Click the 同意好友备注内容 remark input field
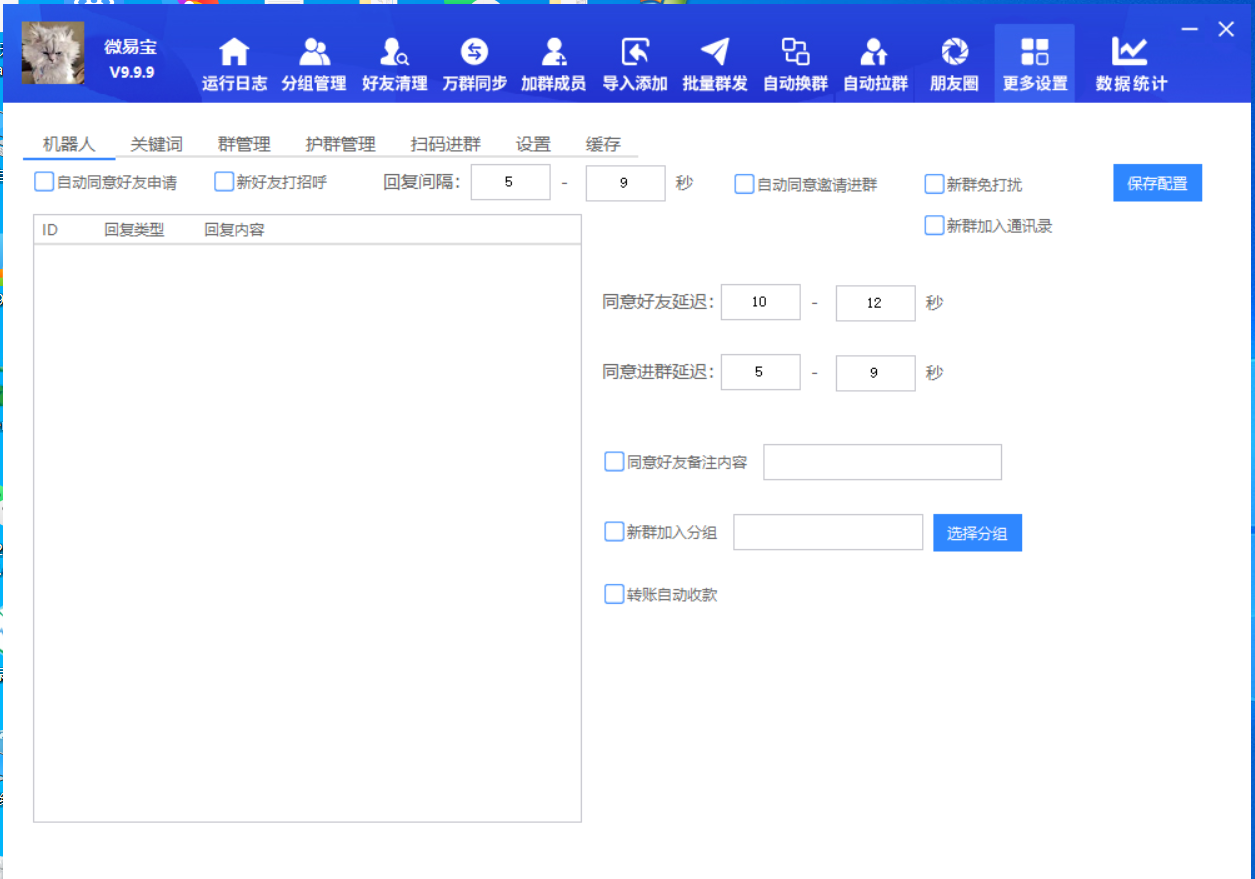The image size is (1255, 879). [882, 462]
